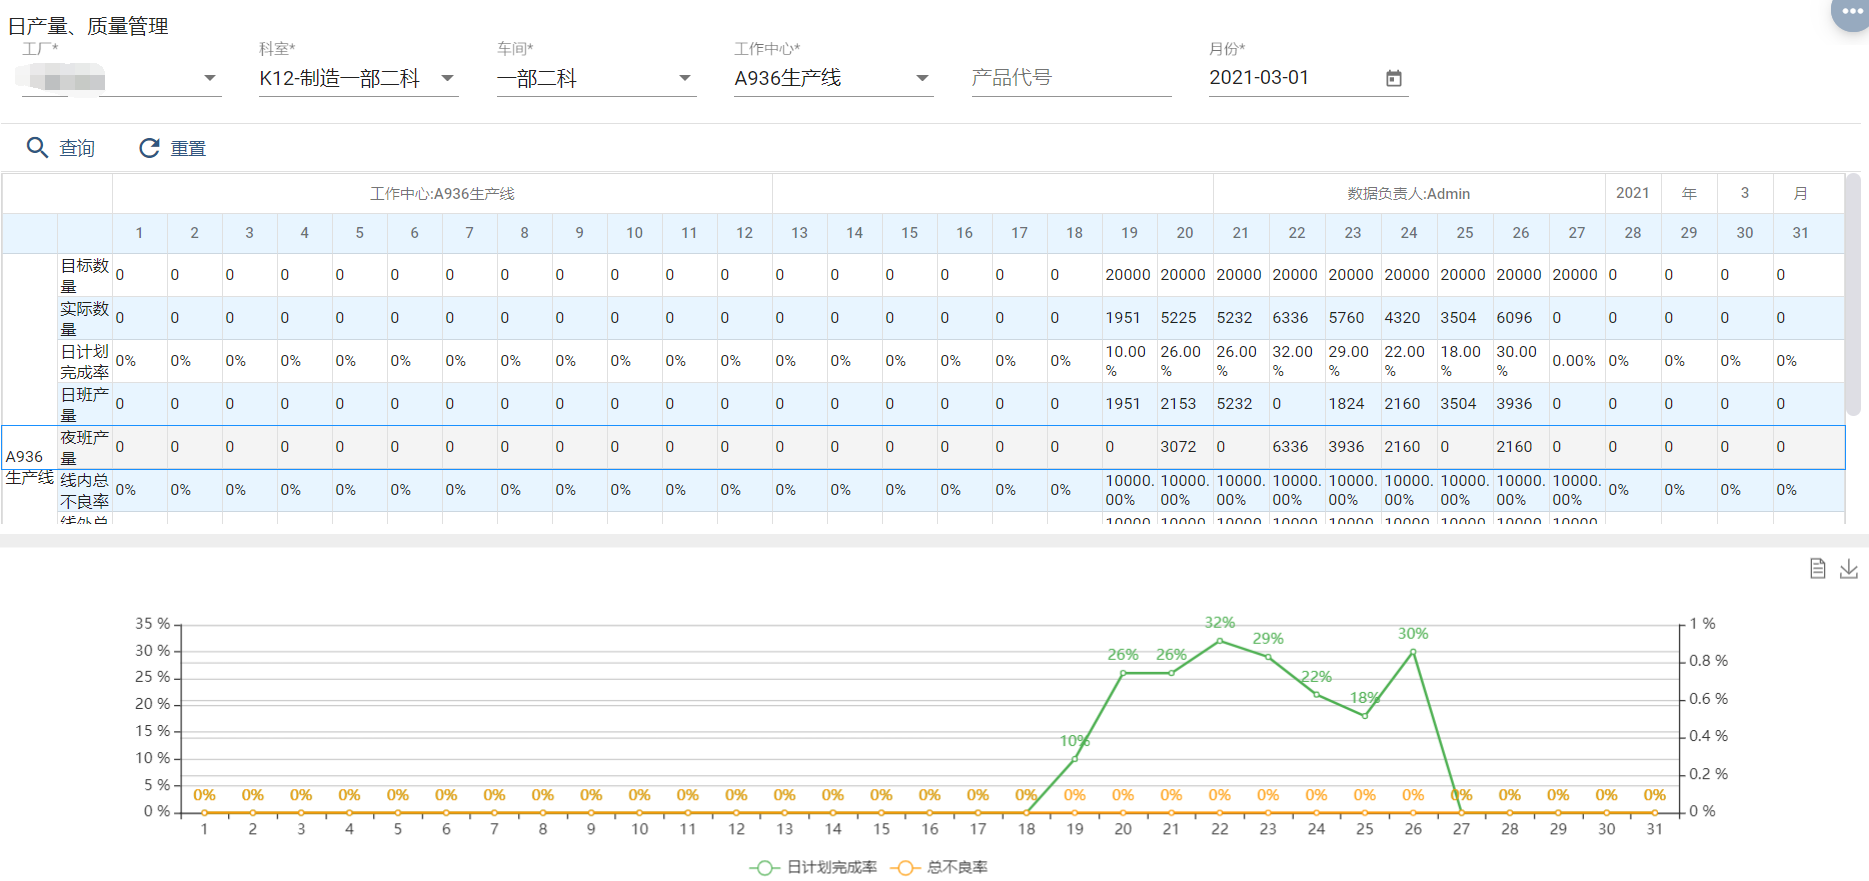This screenshot has width=1869, height=881.
Task: Click the 2021 year header cell
Action: tap(1632, 193)
